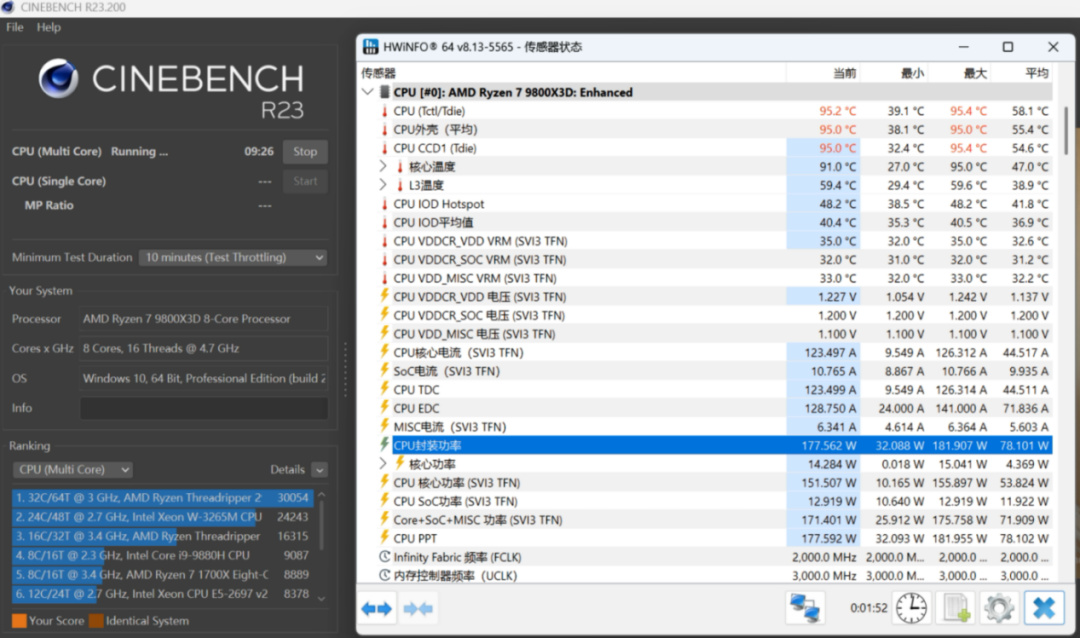Select ranking entry Intel Xeon CPU E5-2697 v2
This screenshot has height=638, width=1080.
(162, 594)
